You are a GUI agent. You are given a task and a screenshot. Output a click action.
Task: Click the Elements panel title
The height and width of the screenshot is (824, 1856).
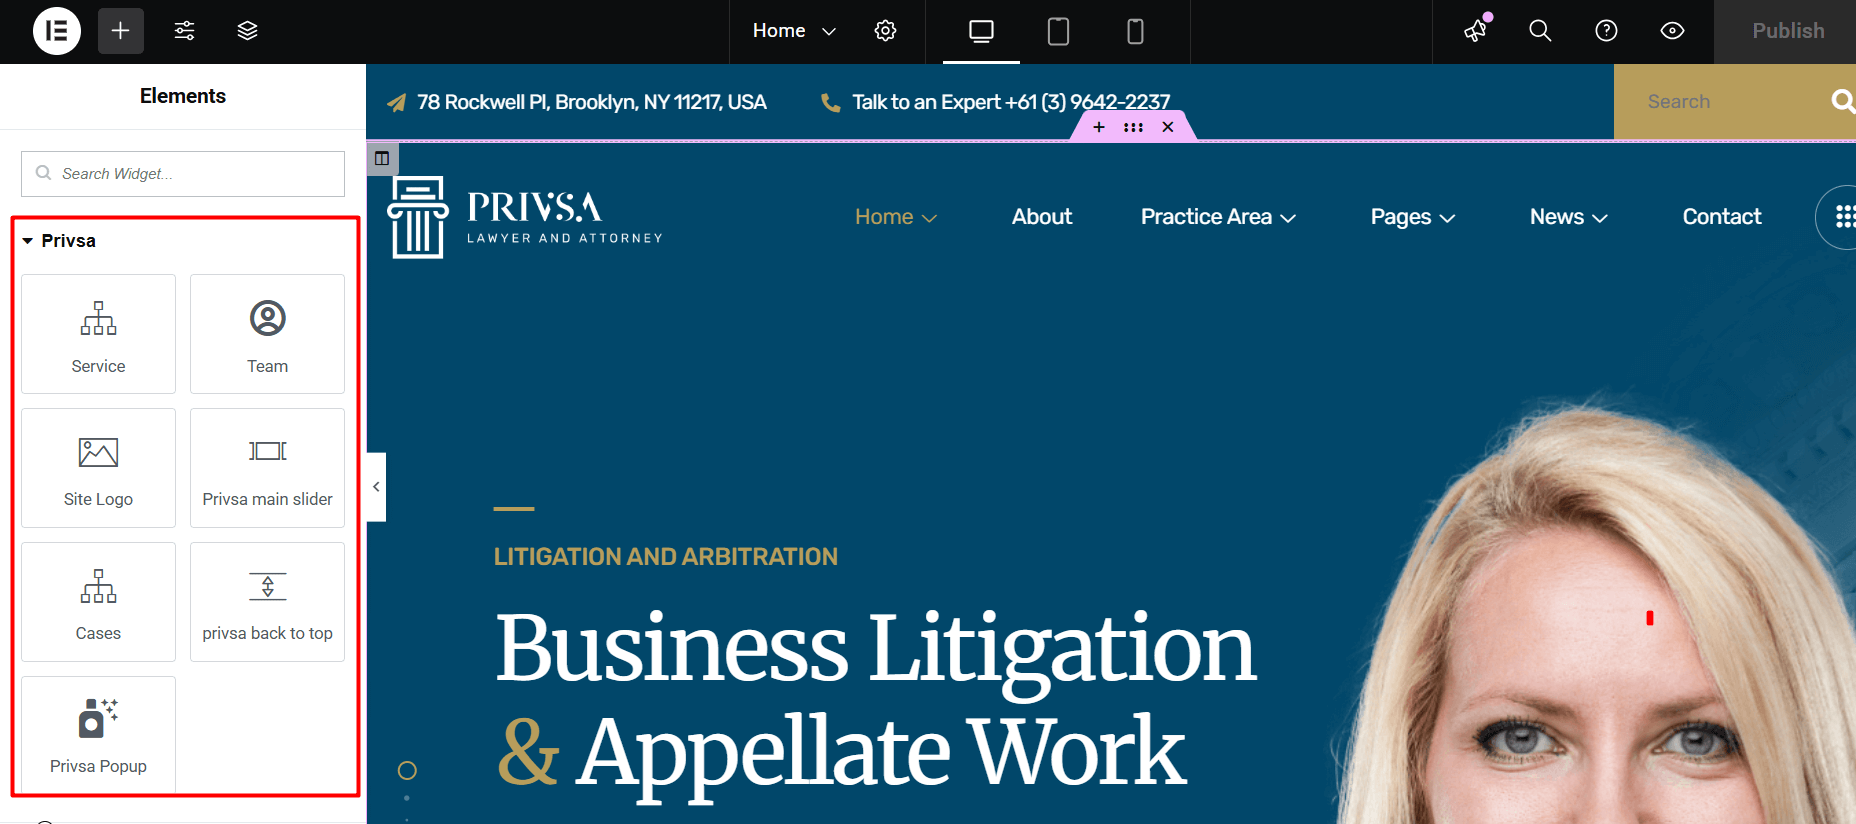pos(183,96)
